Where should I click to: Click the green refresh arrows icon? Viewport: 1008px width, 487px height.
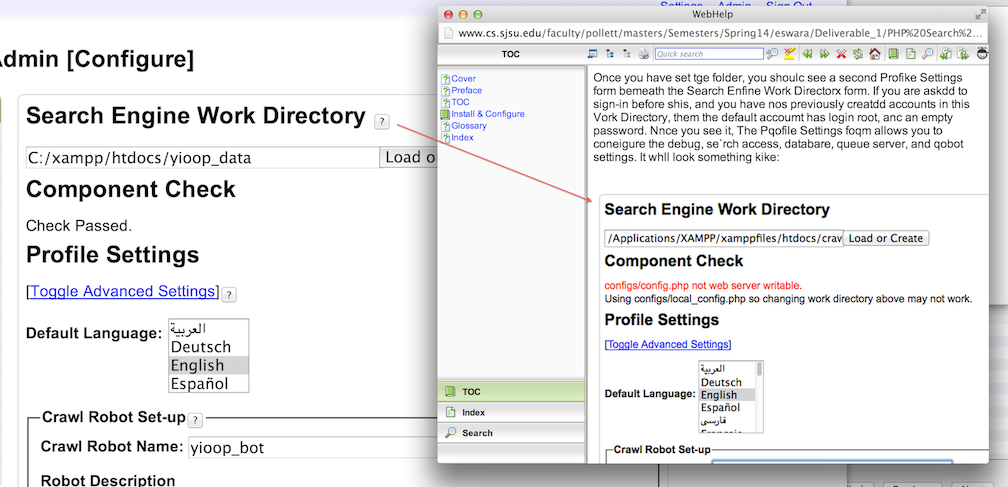857,54
